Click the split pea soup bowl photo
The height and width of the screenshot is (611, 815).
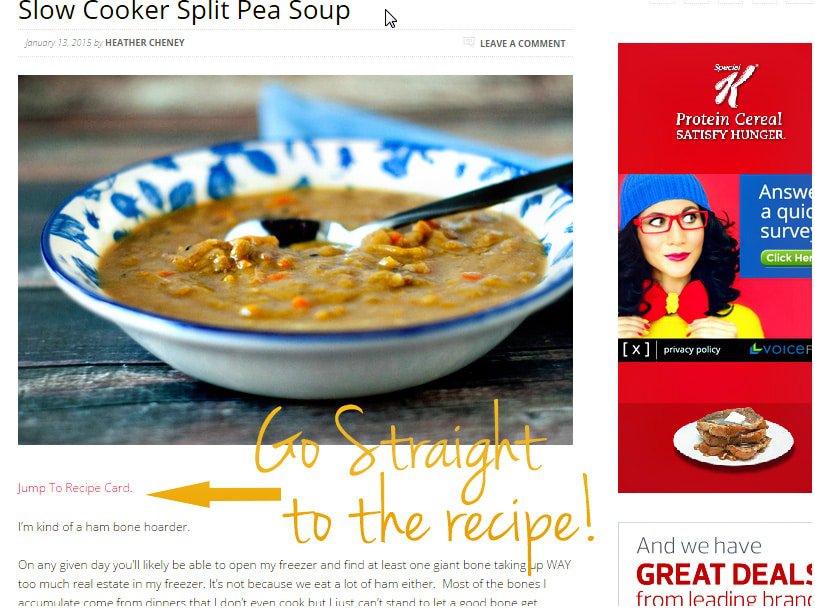[x=295, y=260]
